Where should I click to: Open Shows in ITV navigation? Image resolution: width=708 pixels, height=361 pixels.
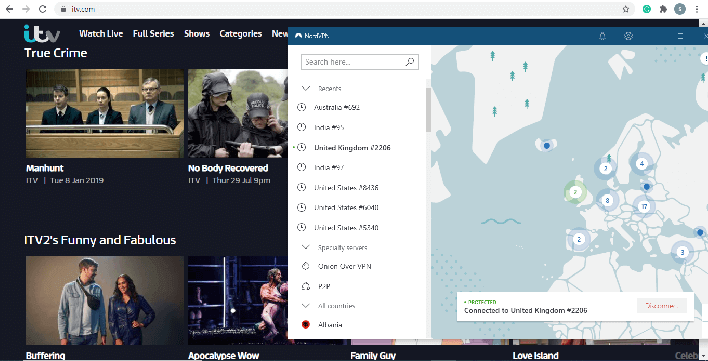[197, 34]
